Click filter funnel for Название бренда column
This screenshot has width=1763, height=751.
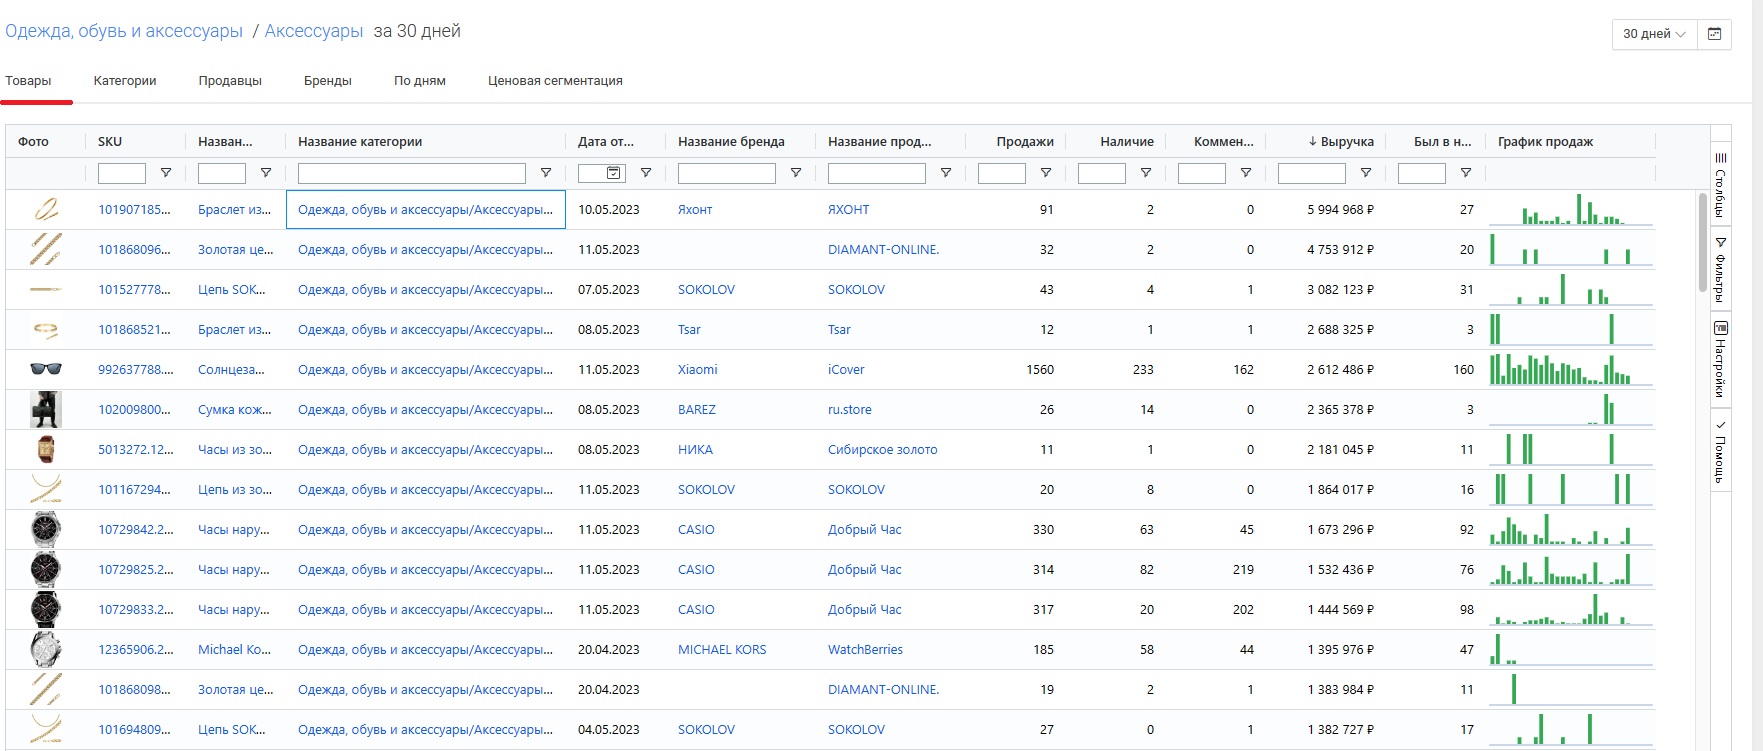click(x=796, y=173)
